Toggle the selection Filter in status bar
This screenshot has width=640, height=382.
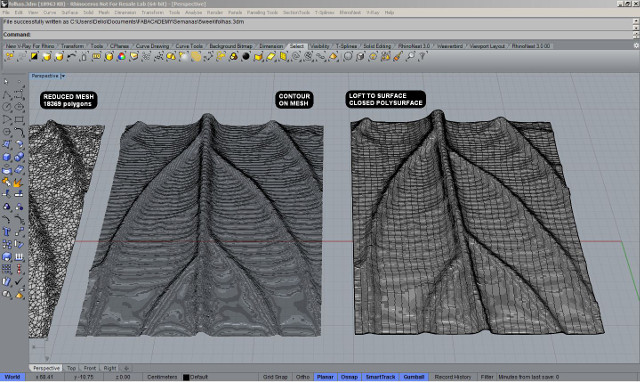(x=487, y=377)
